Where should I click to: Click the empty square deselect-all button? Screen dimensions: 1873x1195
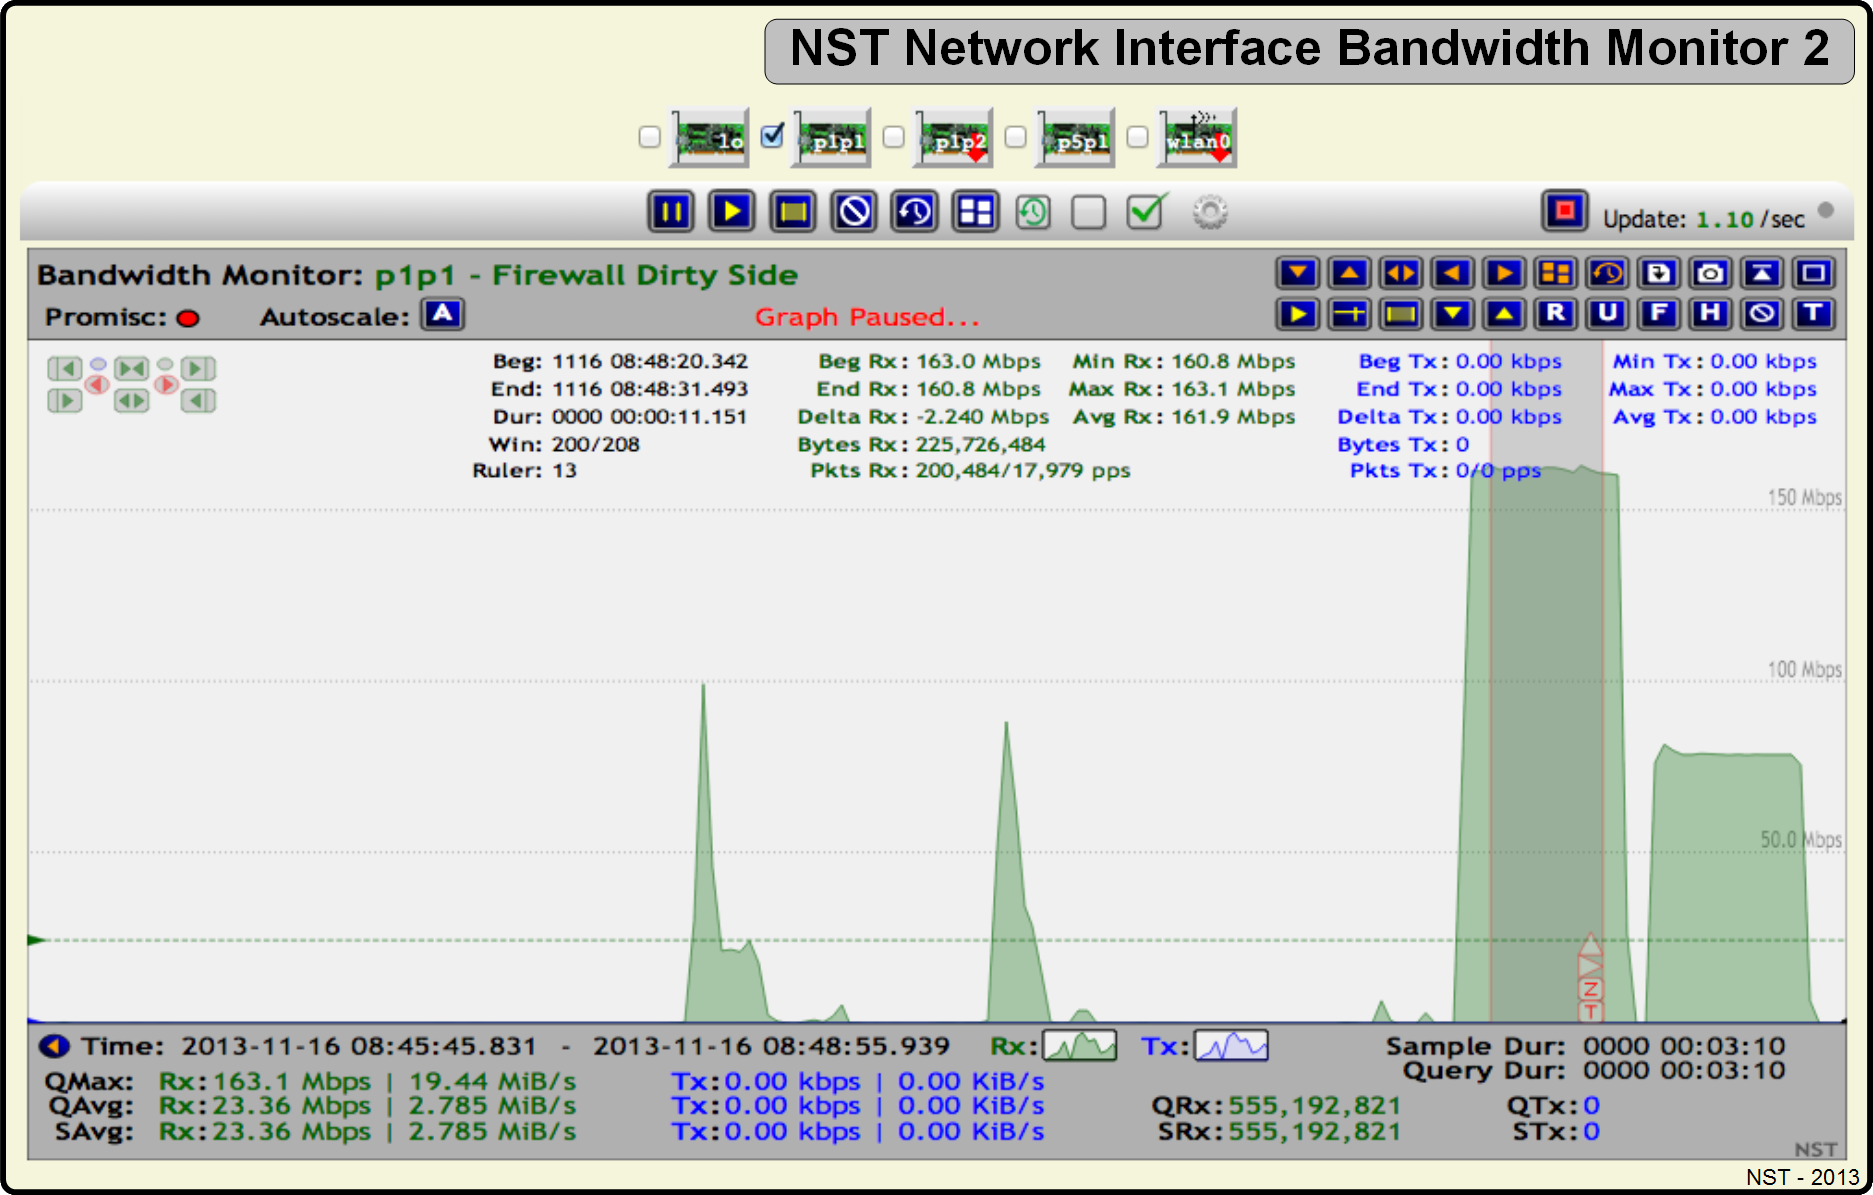(x=1089, y=212)
